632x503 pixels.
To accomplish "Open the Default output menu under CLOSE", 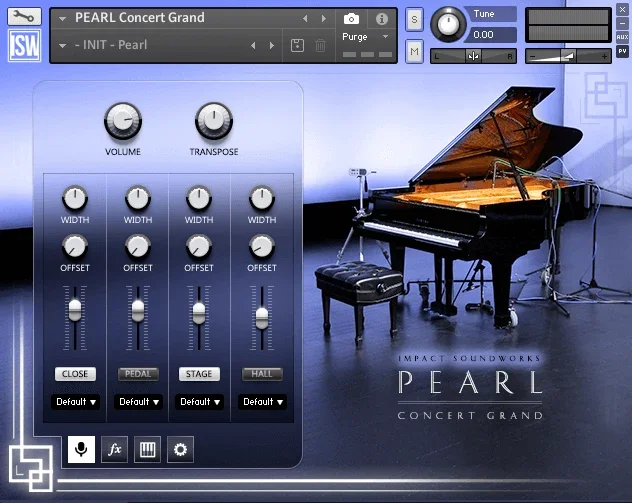I will click(75, 402).
